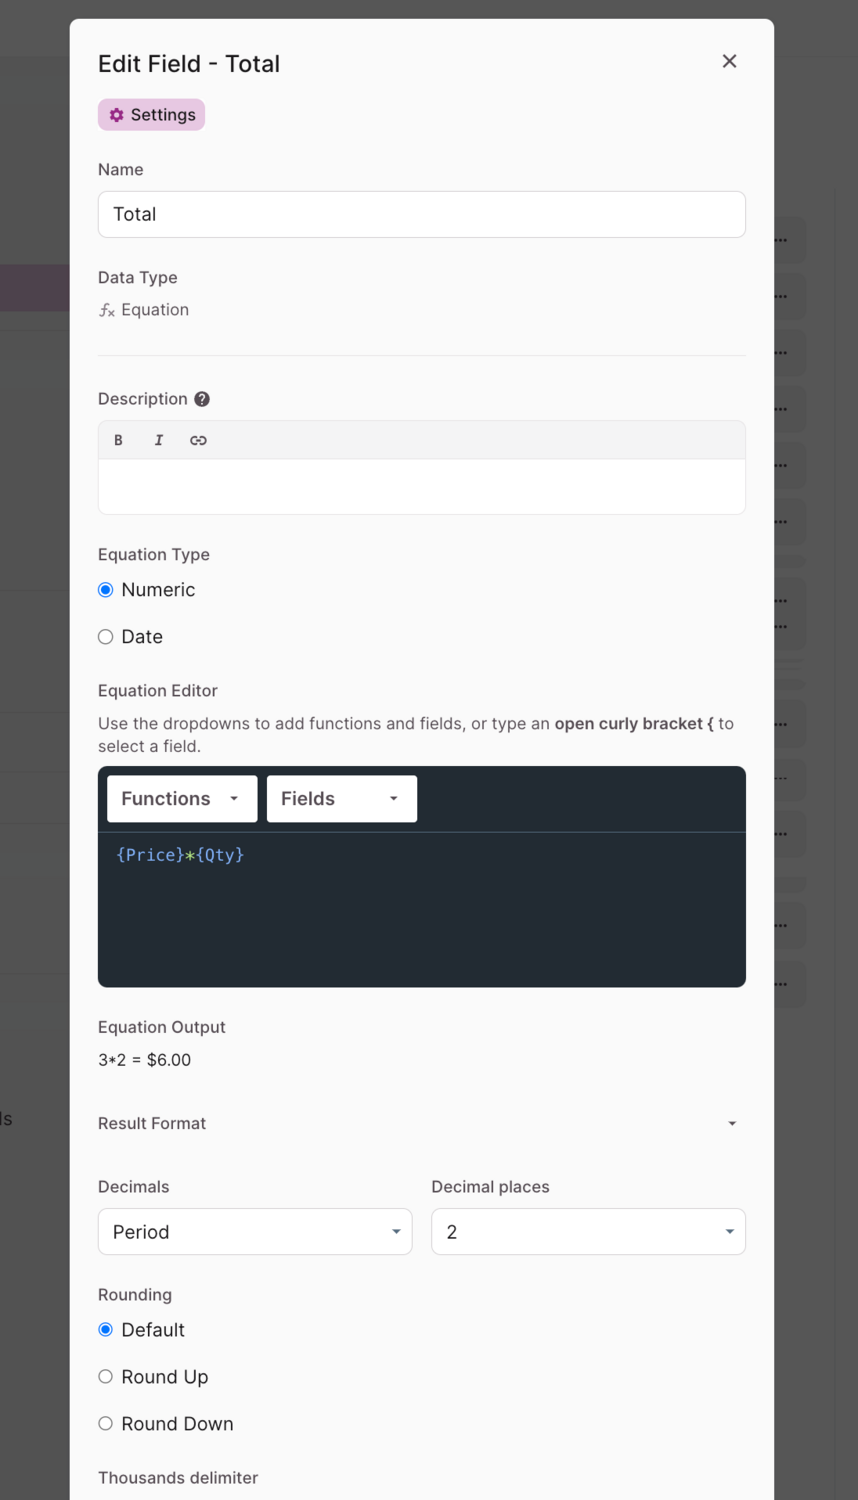Click the bold formatting icon
The width and height of the screenshot is (858, 1500).
coord(118,440)
